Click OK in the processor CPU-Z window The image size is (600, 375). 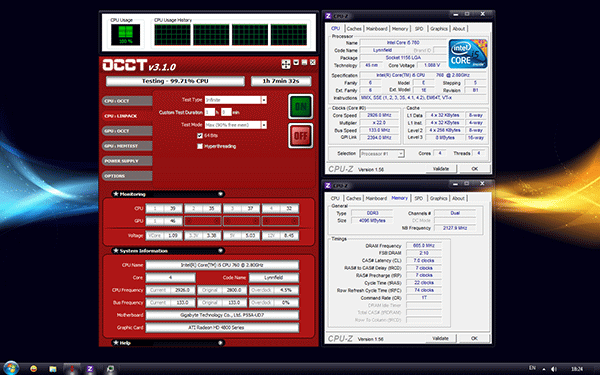474,169
